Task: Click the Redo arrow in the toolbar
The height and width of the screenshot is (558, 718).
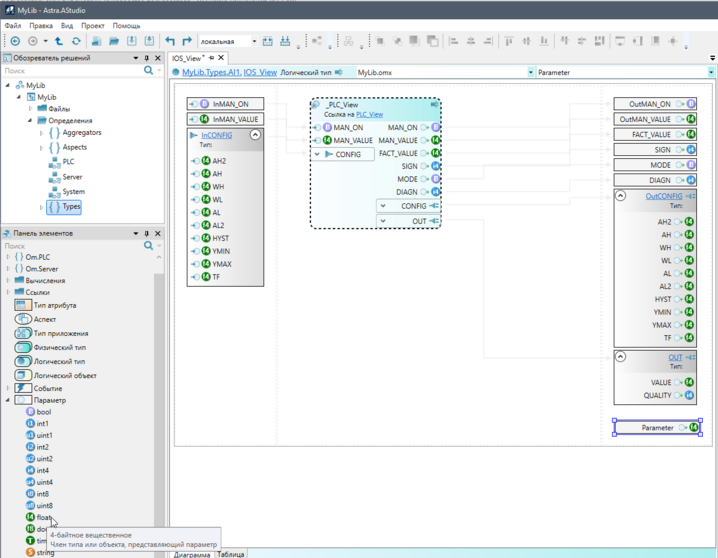Action: click(187, 41)
